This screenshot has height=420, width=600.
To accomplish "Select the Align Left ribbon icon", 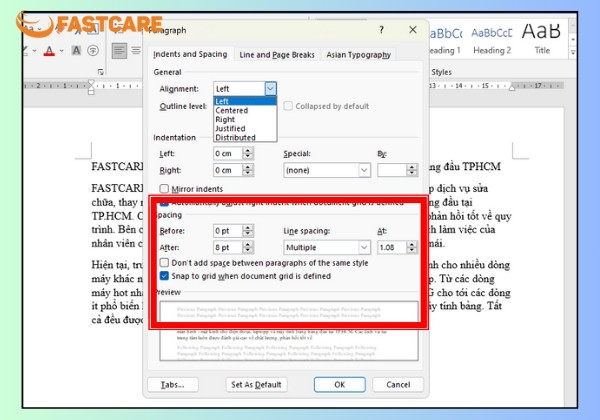I will 119,50.
